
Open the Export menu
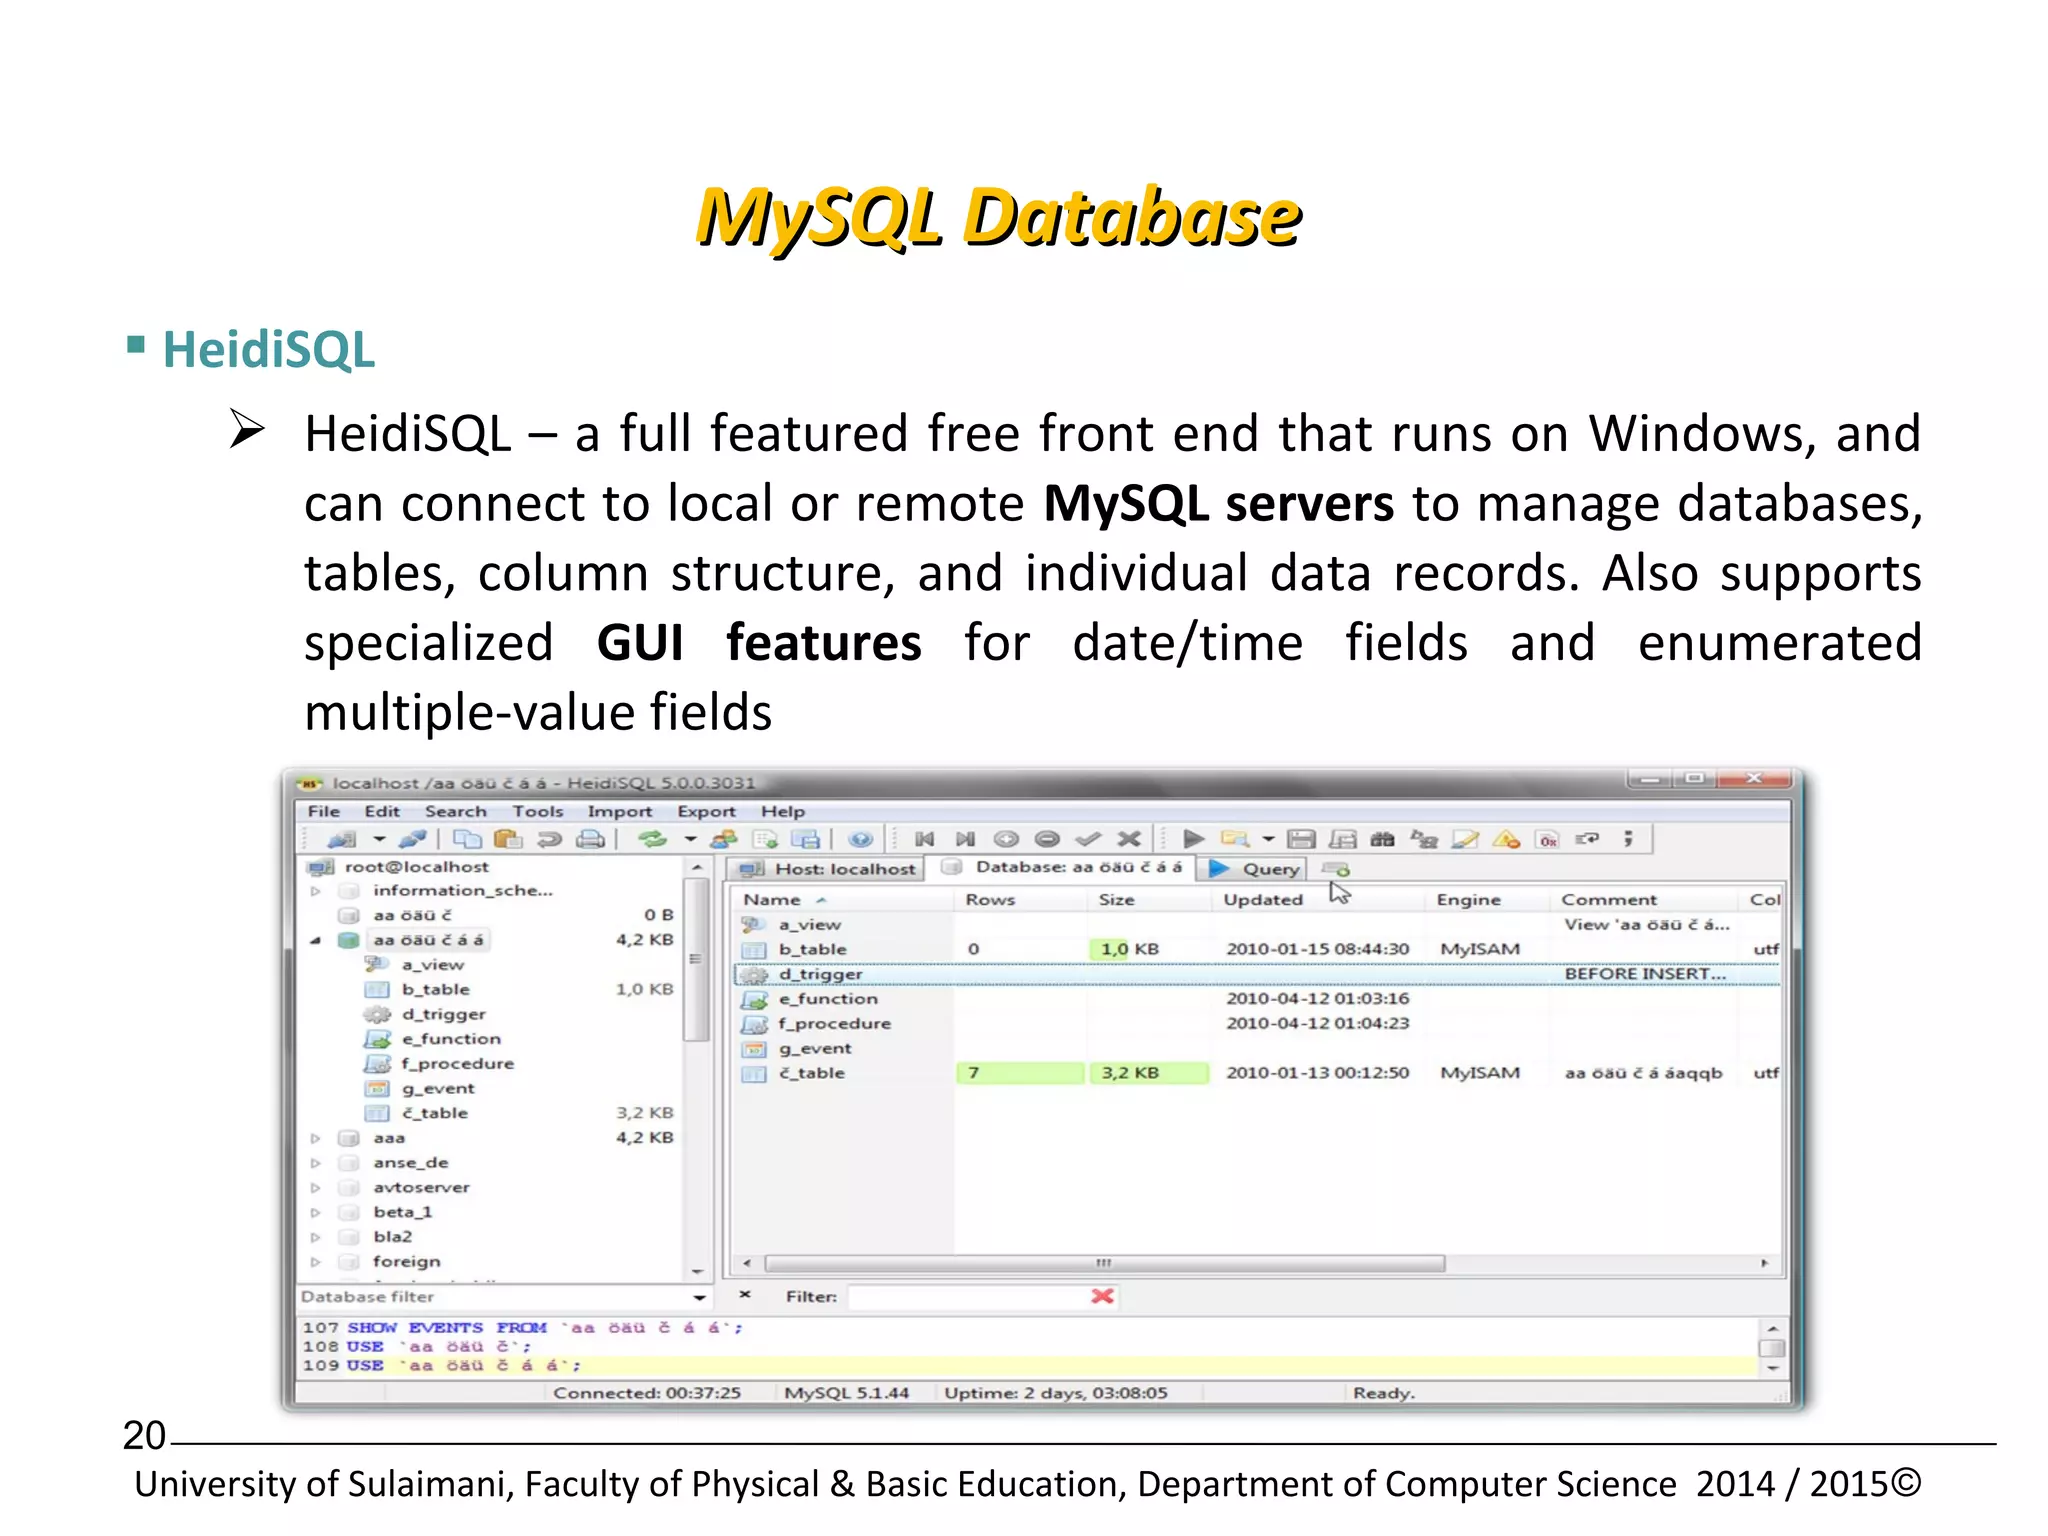706,811
